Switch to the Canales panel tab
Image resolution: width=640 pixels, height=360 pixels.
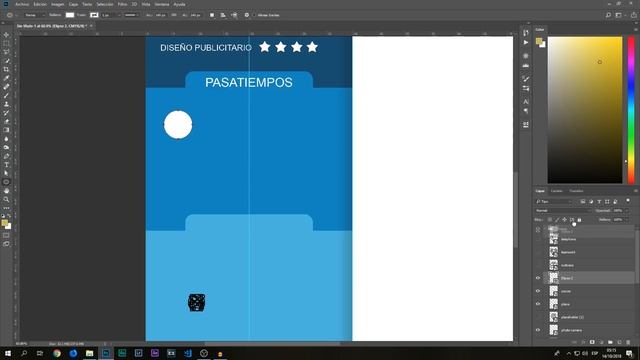click(557, 191)
